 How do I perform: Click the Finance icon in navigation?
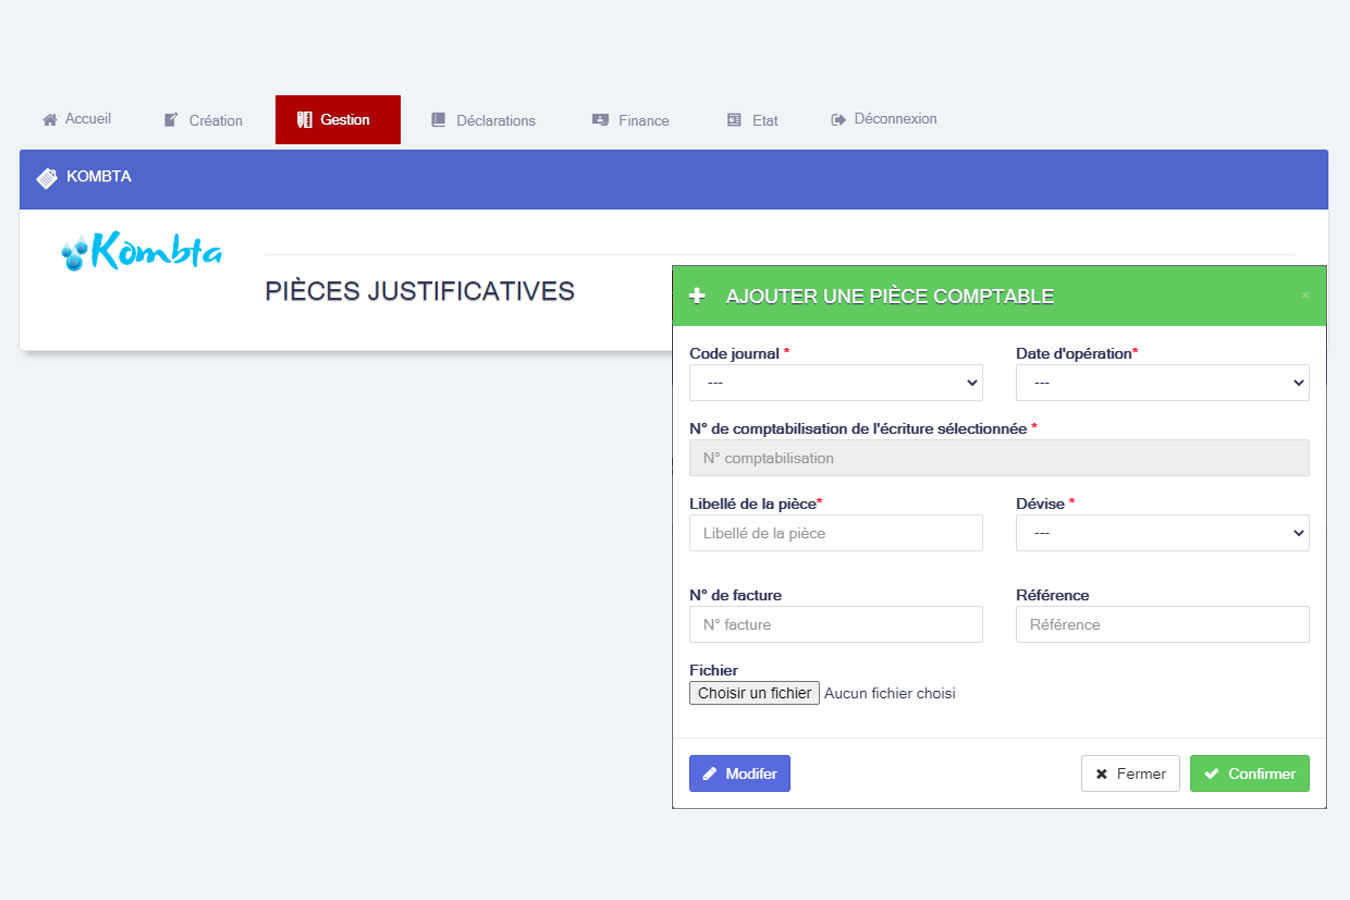pos(600,120)
